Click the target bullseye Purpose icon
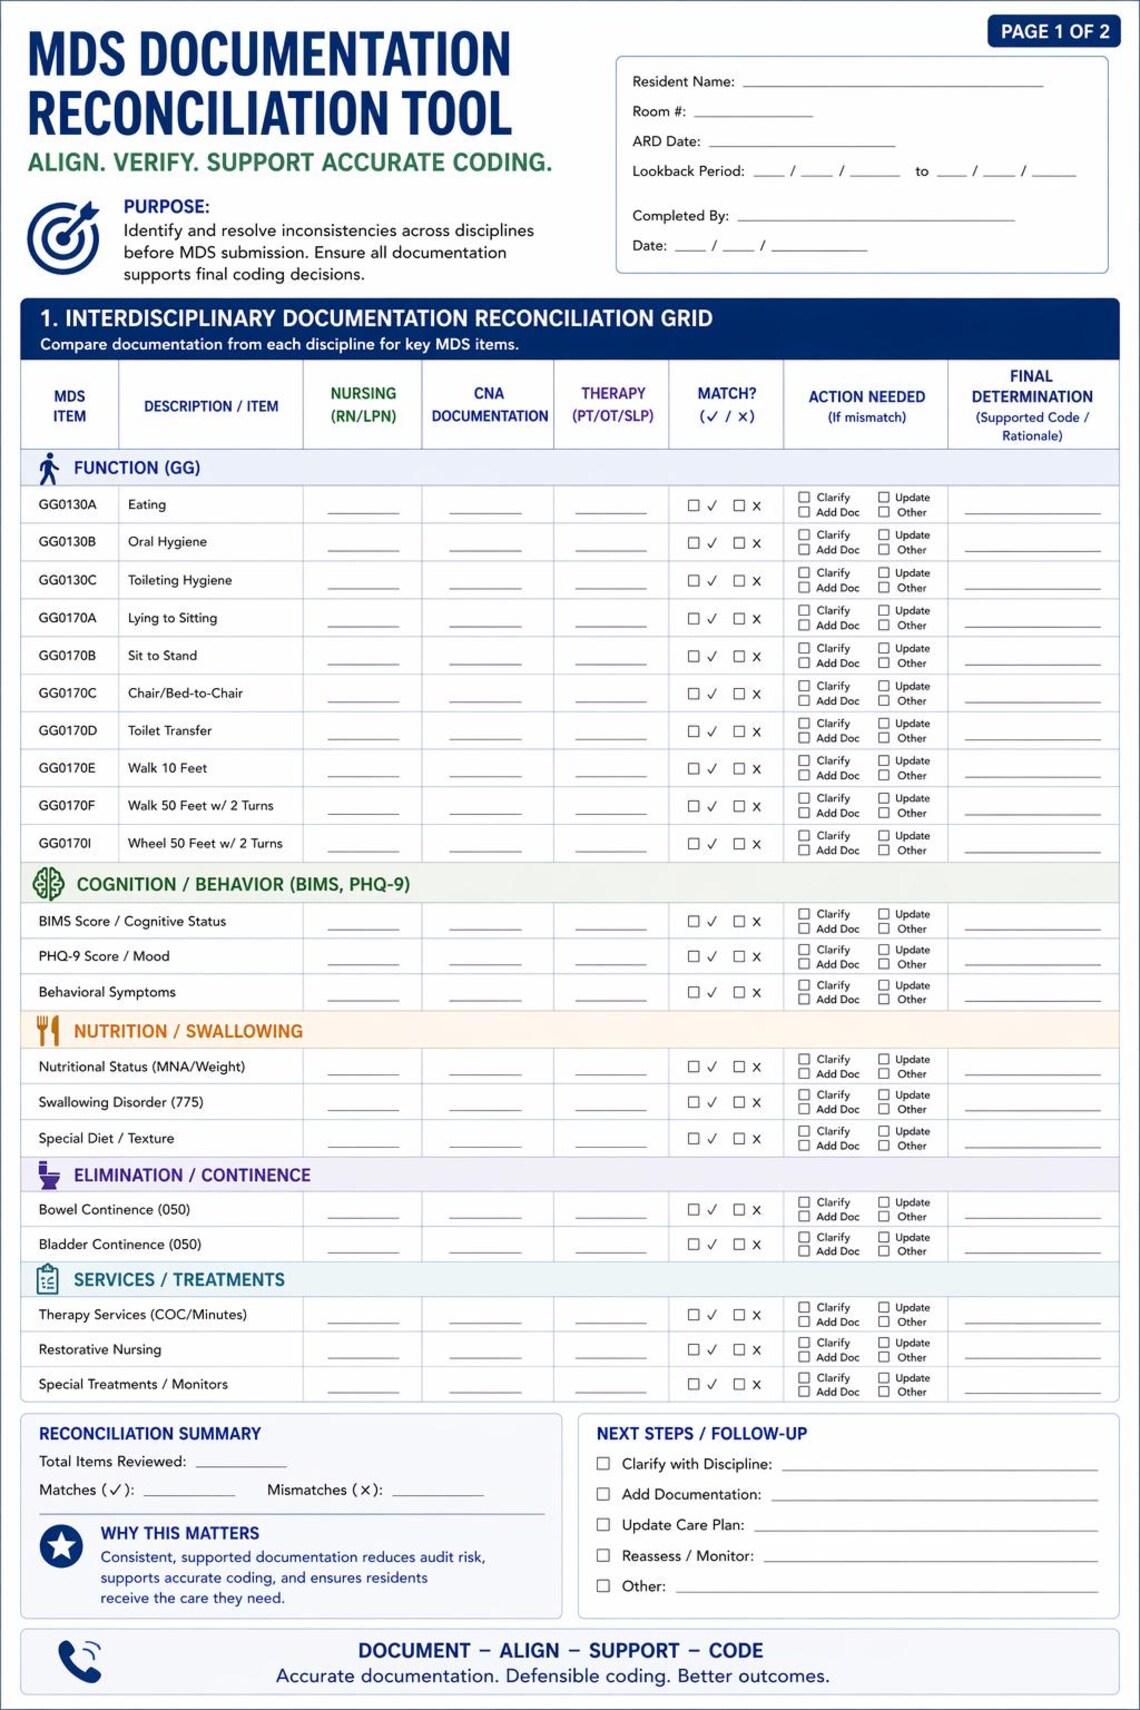This screenshot has width=1140, height=1710. pos(63,237)
